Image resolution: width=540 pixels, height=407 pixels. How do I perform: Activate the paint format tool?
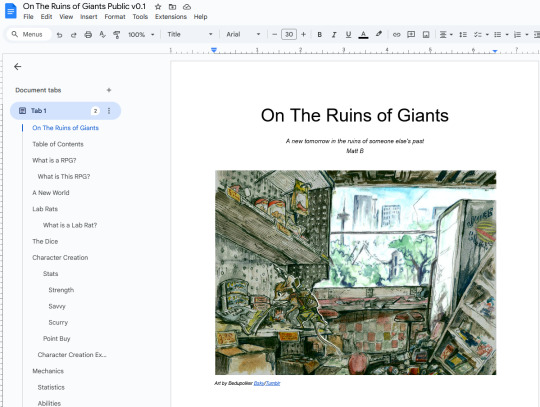coord(117,34)
